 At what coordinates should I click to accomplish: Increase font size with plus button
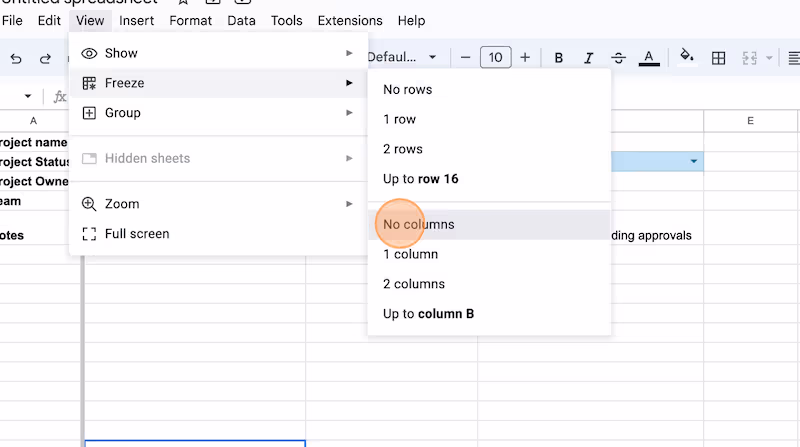[x=524, y=58]
